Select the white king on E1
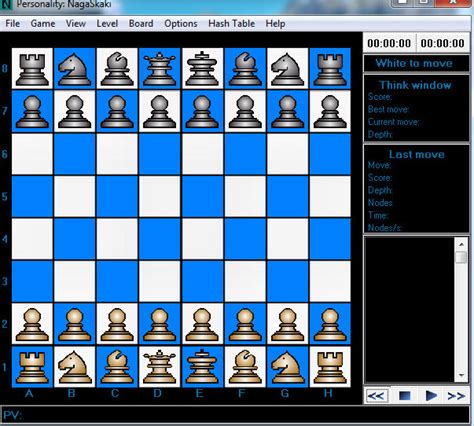Viewport: 474px width, 426px height. click(x=202, y=367)
